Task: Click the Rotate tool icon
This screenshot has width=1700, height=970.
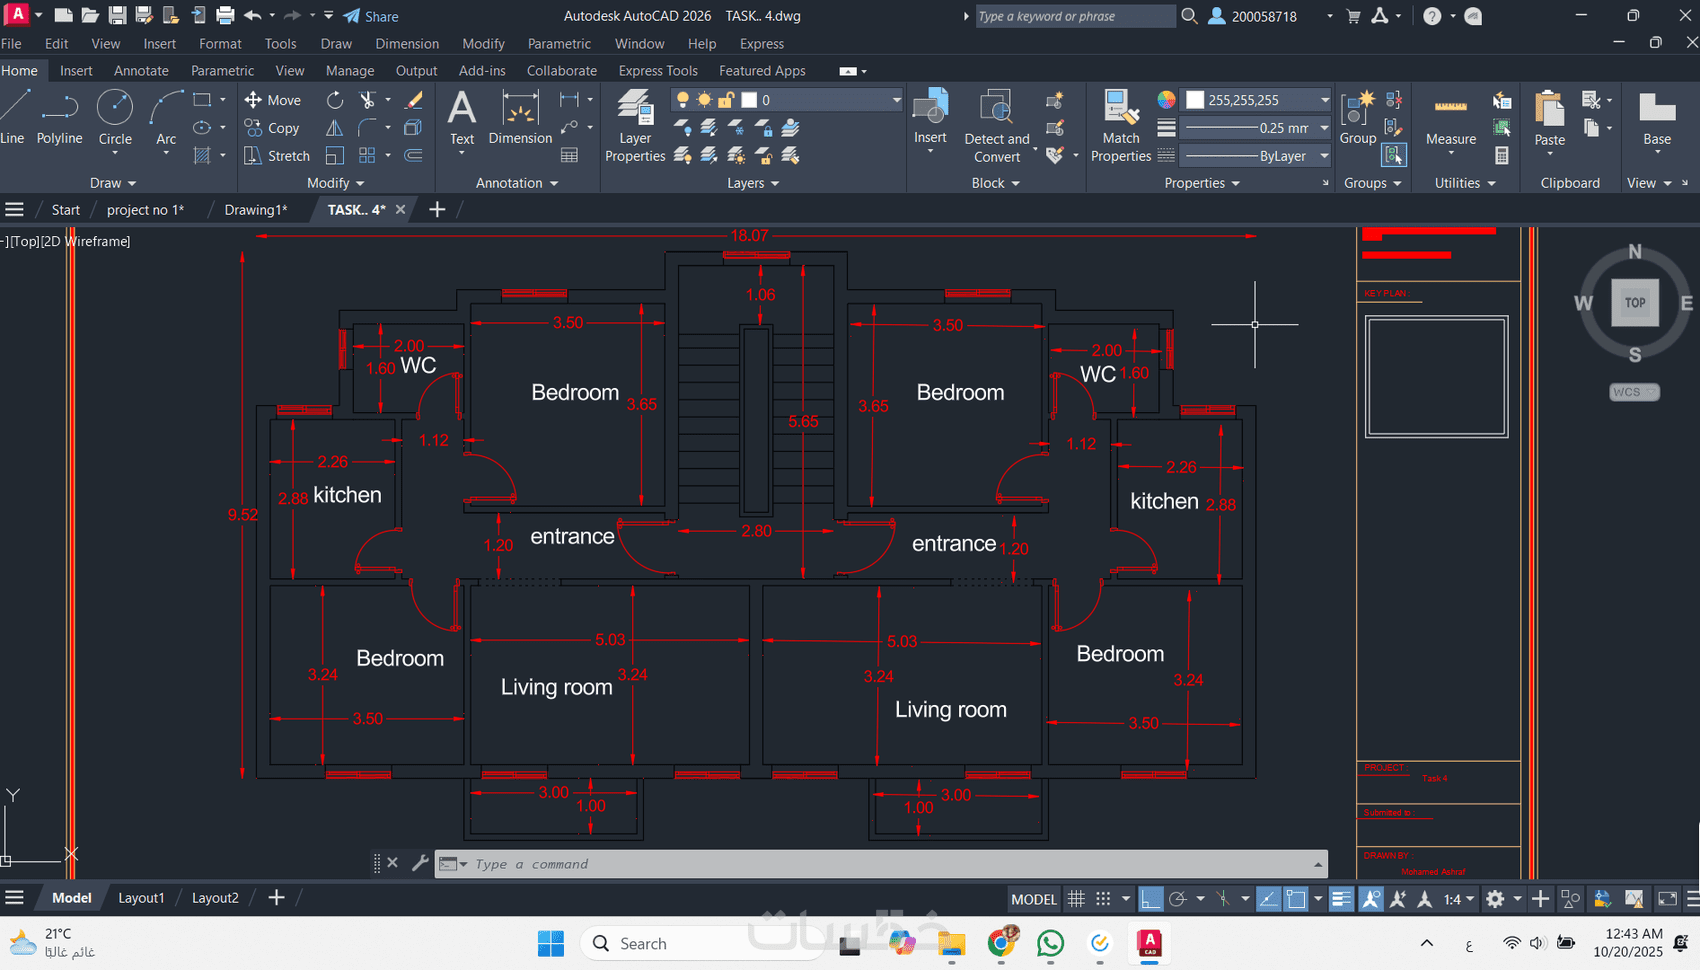Action: click(x=335, y=100)
